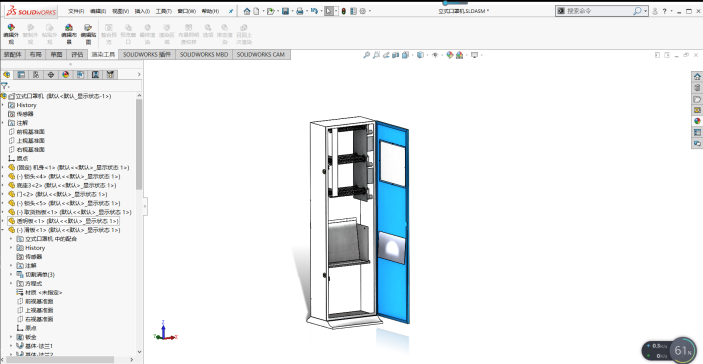This screenshot has height=364, width=703.
Task: Expand the History node under the top assembly
Action: (3, 105)
